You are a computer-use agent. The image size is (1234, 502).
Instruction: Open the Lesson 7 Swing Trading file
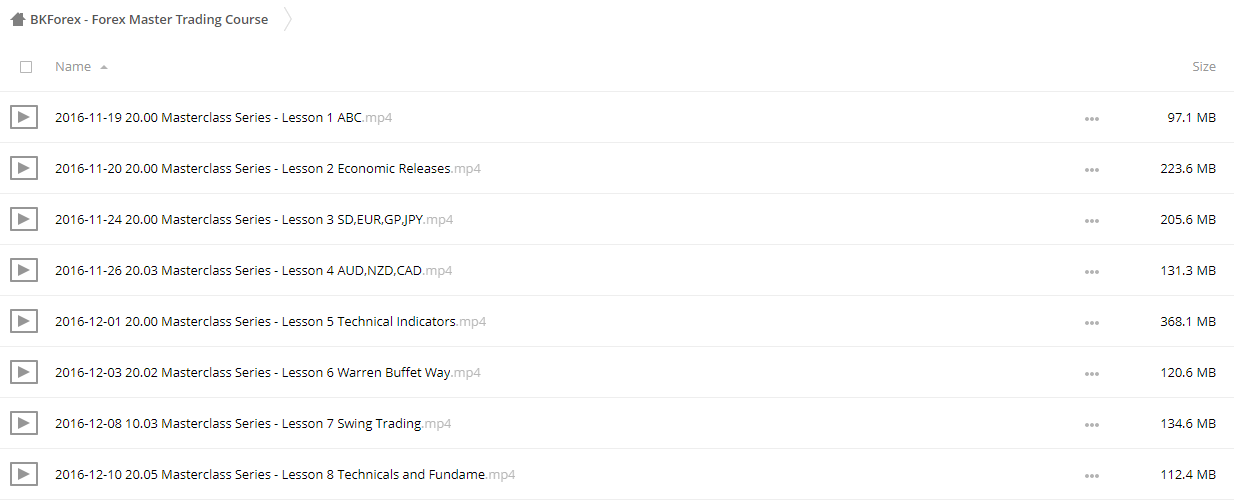253,423
